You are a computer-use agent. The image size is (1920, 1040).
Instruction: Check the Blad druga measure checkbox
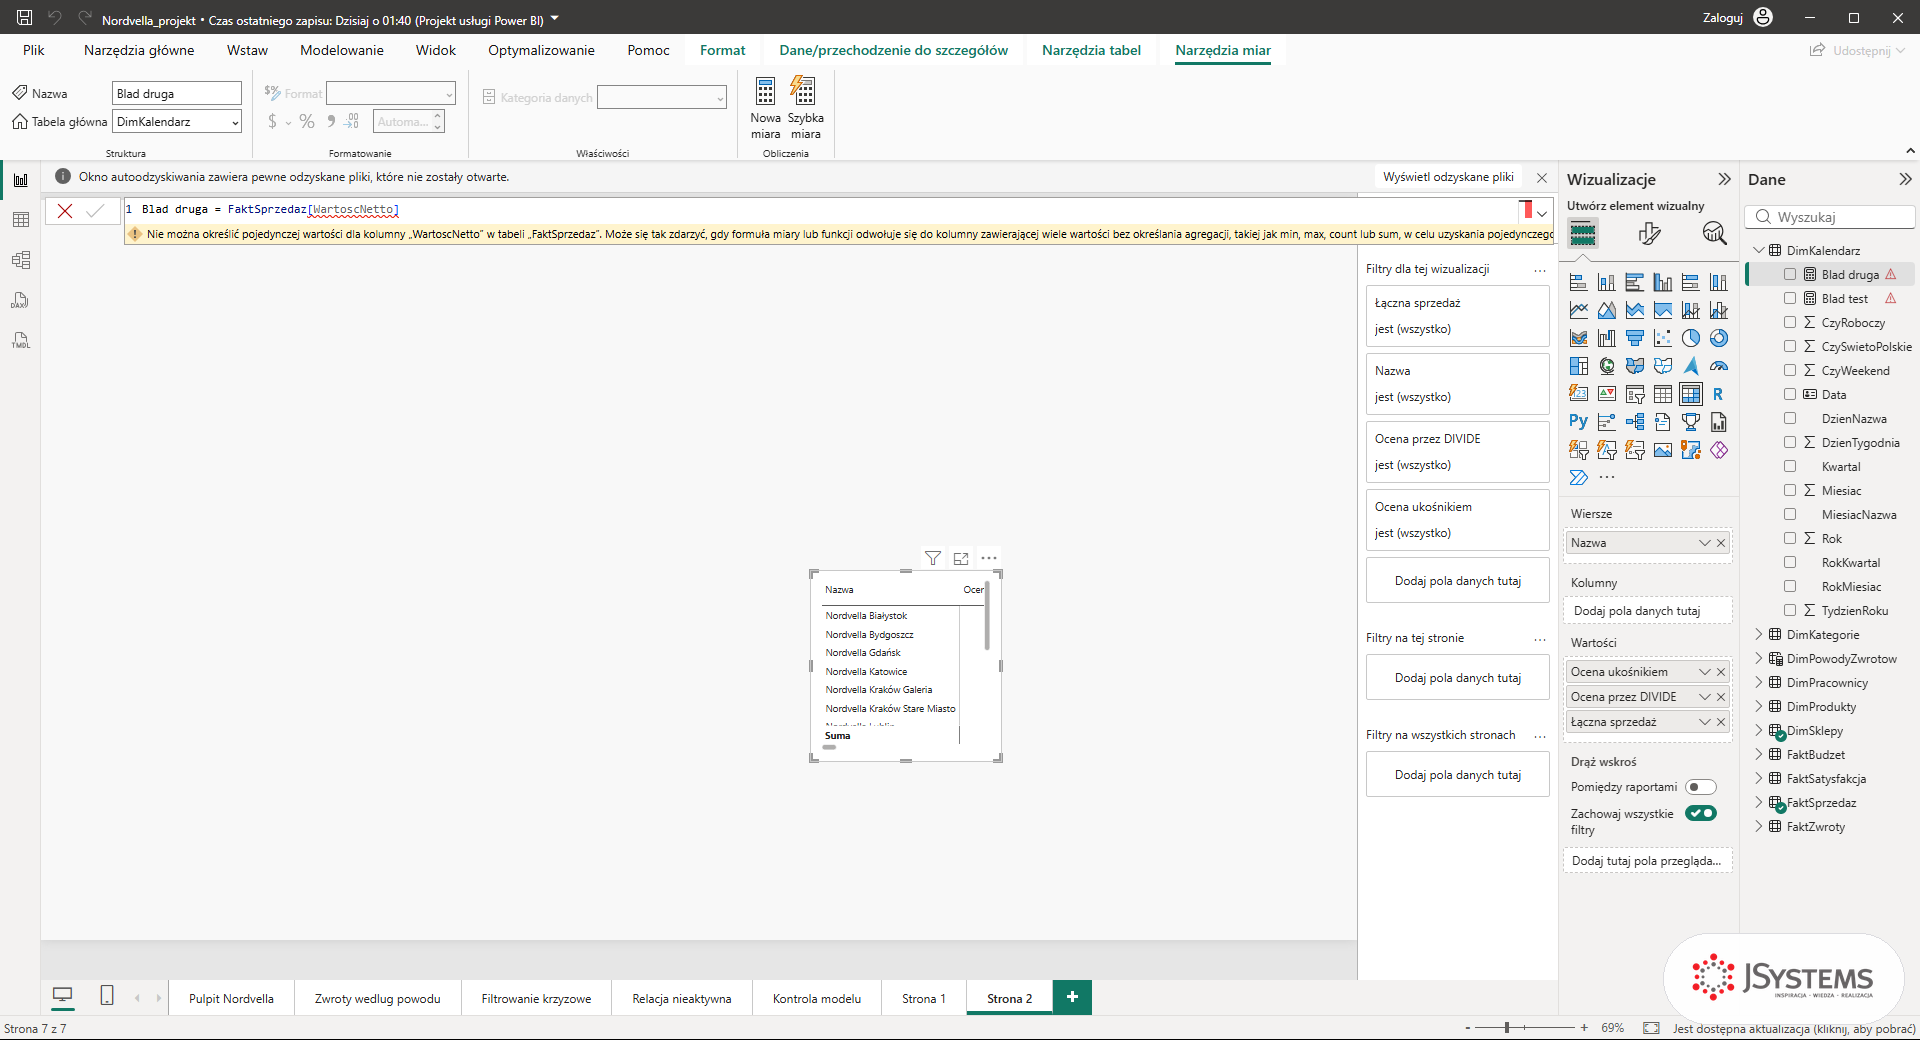(1790, 274)
